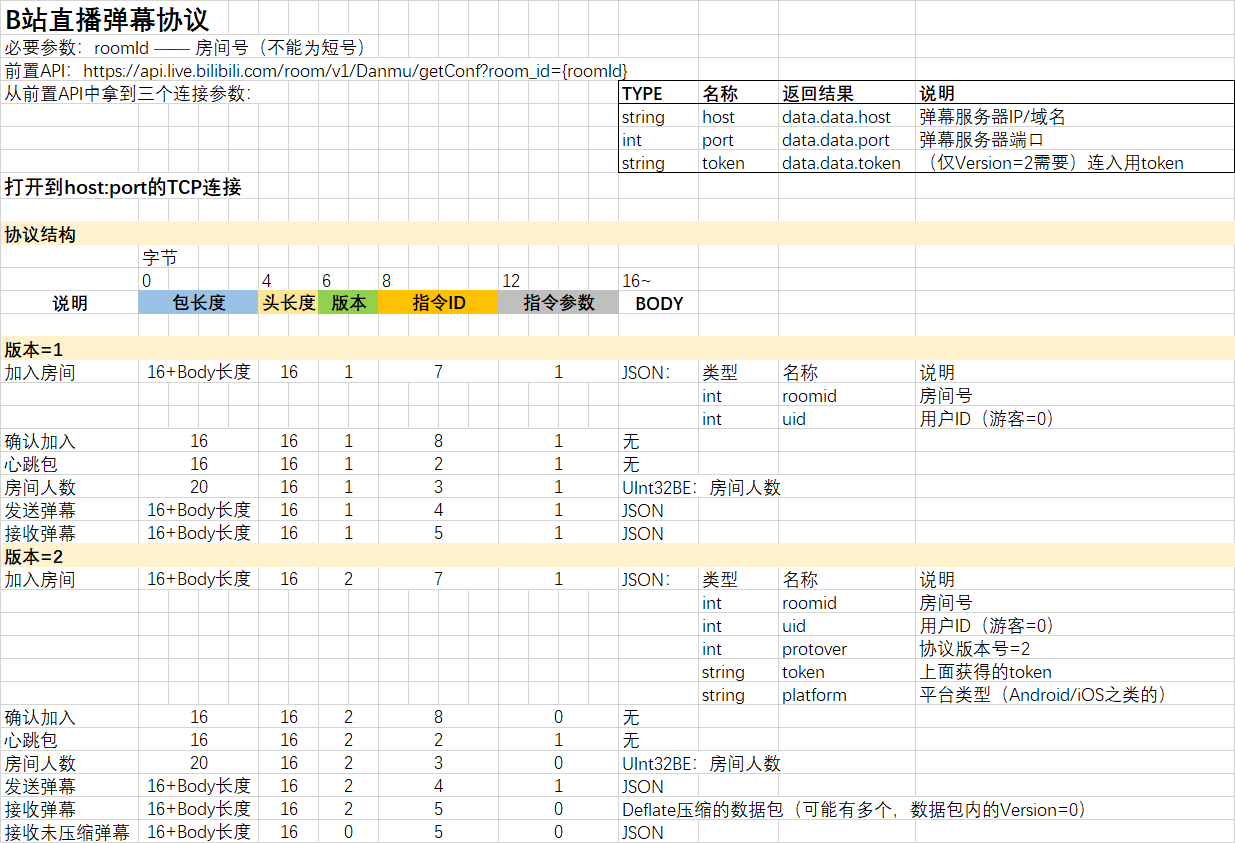This screenshot has height=843, width=1235.
Task: Select the "Deflate压缩的数据包" body cell
Action: [854, 809]
